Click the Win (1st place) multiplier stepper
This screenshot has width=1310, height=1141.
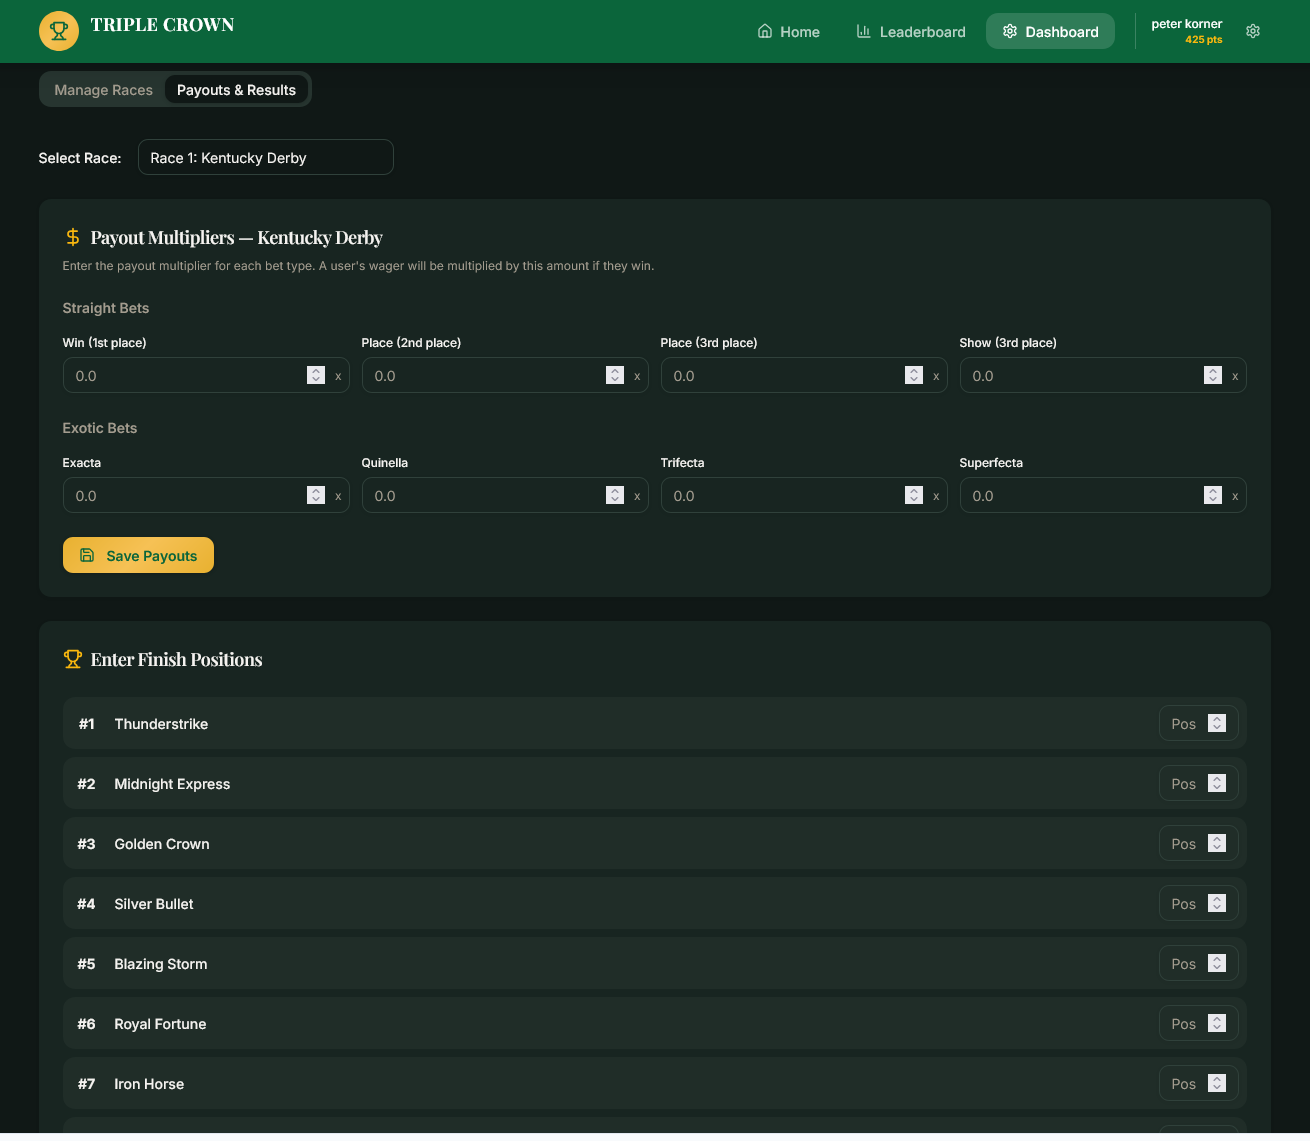316,375
